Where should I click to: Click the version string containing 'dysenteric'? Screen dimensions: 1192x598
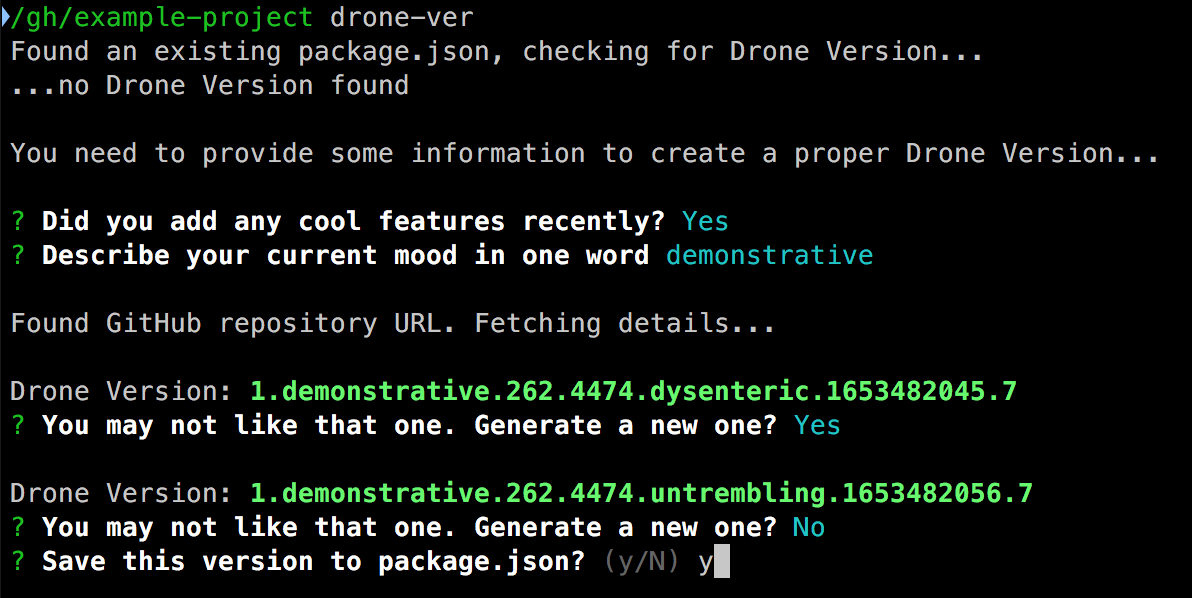tap(633, 391)
